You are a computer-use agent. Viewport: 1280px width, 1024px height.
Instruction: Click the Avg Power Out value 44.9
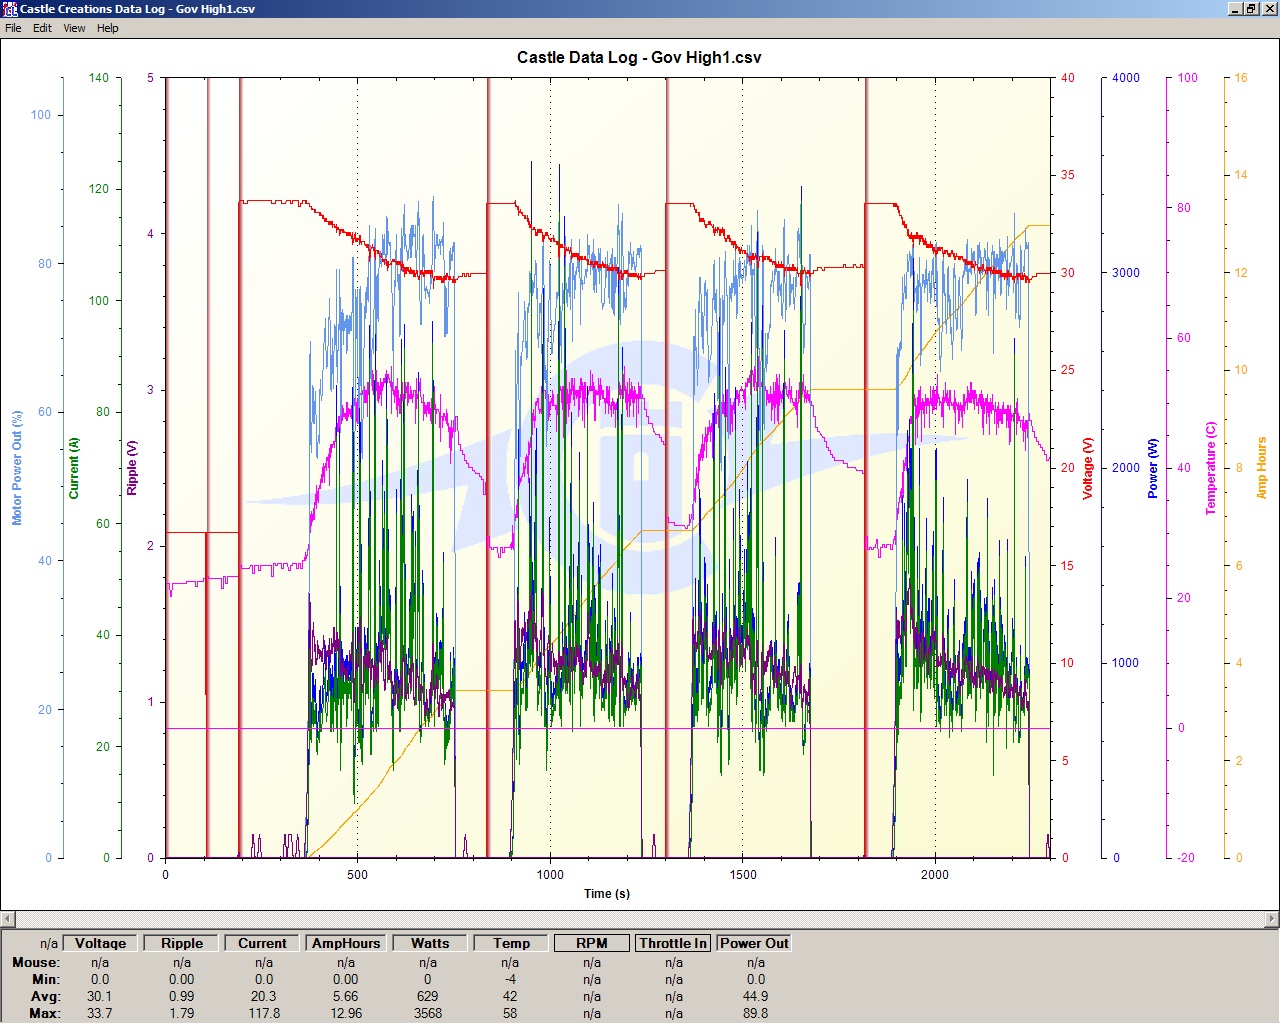pyautogui.click(x=756, y=996)
